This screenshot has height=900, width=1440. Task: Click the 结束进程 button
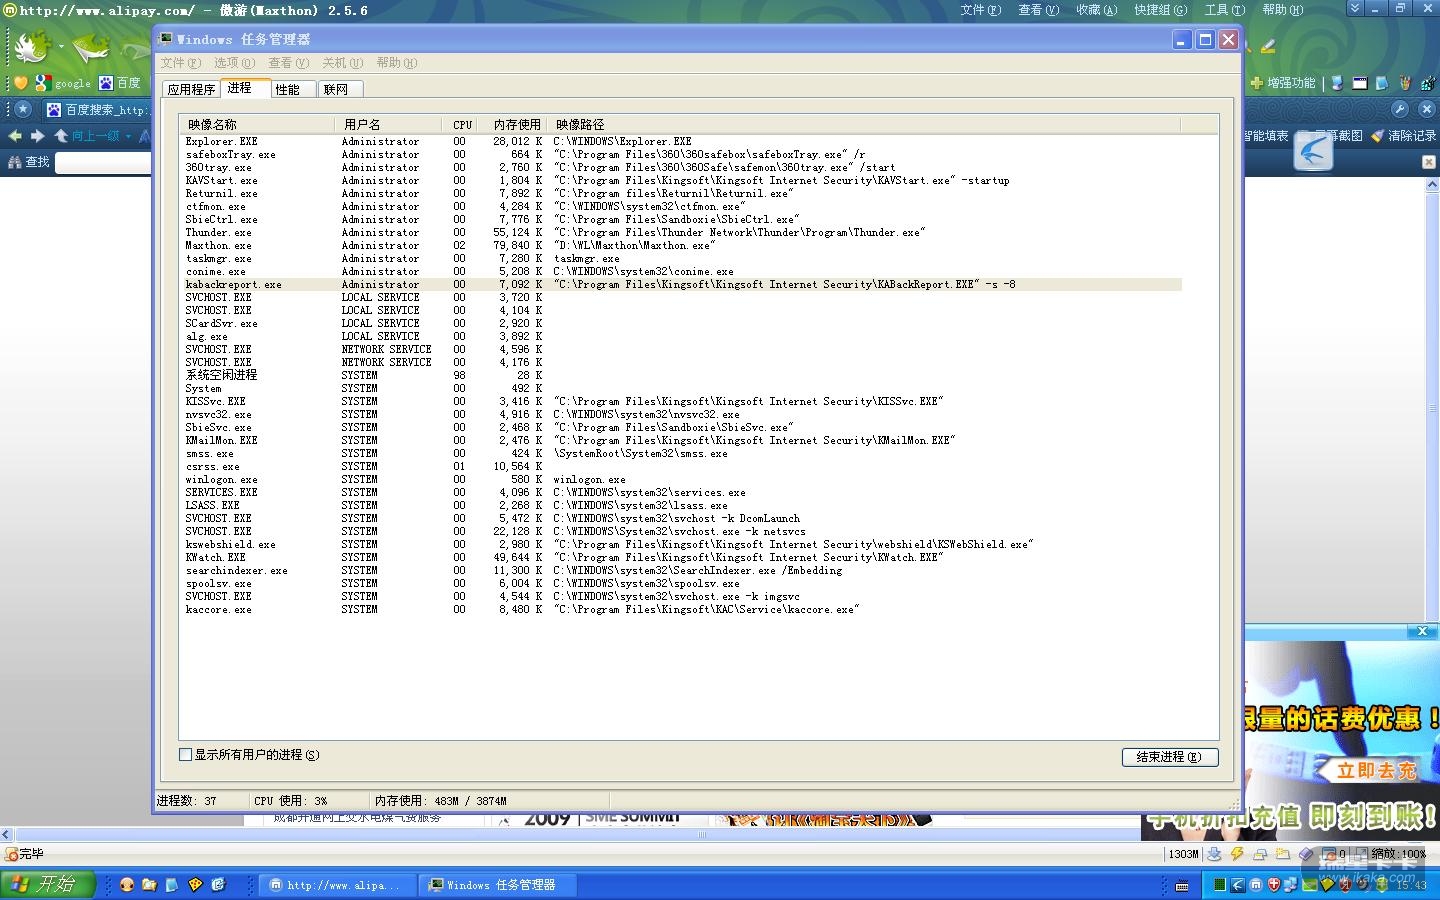(1170, 757)
